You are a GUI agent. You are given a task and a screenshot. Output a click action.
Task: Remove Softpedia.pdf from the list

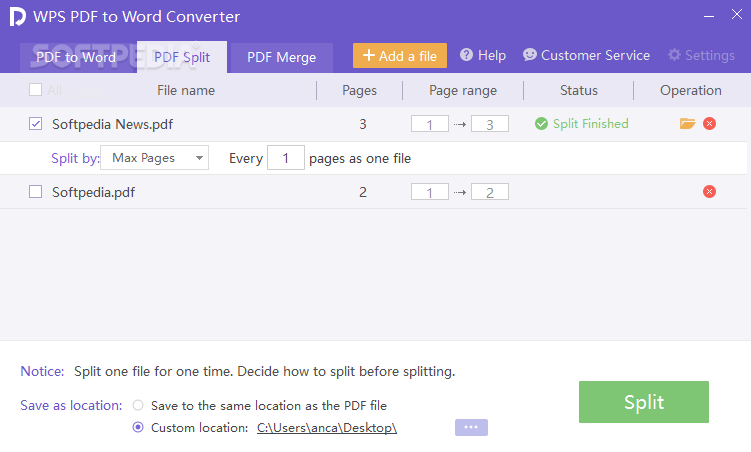[x=709, y=192]
